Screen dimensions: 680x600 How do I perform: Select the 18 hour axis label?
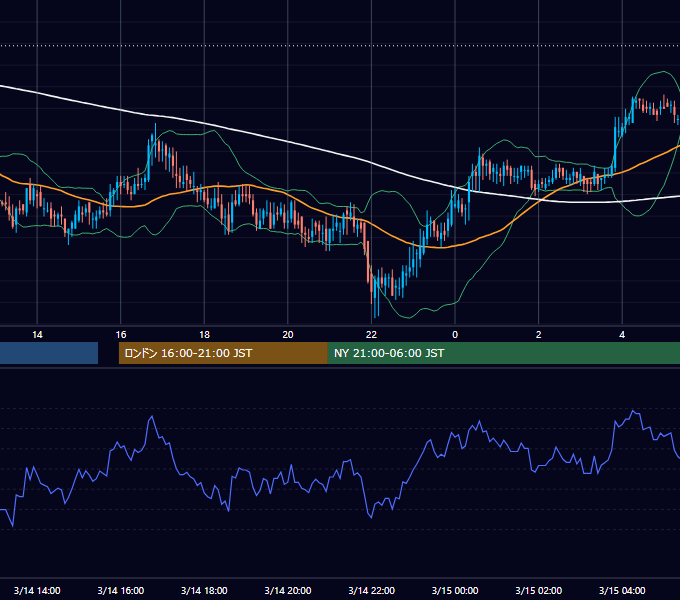point(204,335)
